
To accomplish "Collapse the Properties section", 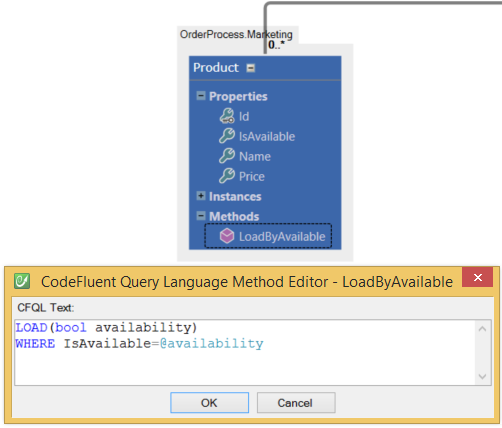I will [201, 96].
